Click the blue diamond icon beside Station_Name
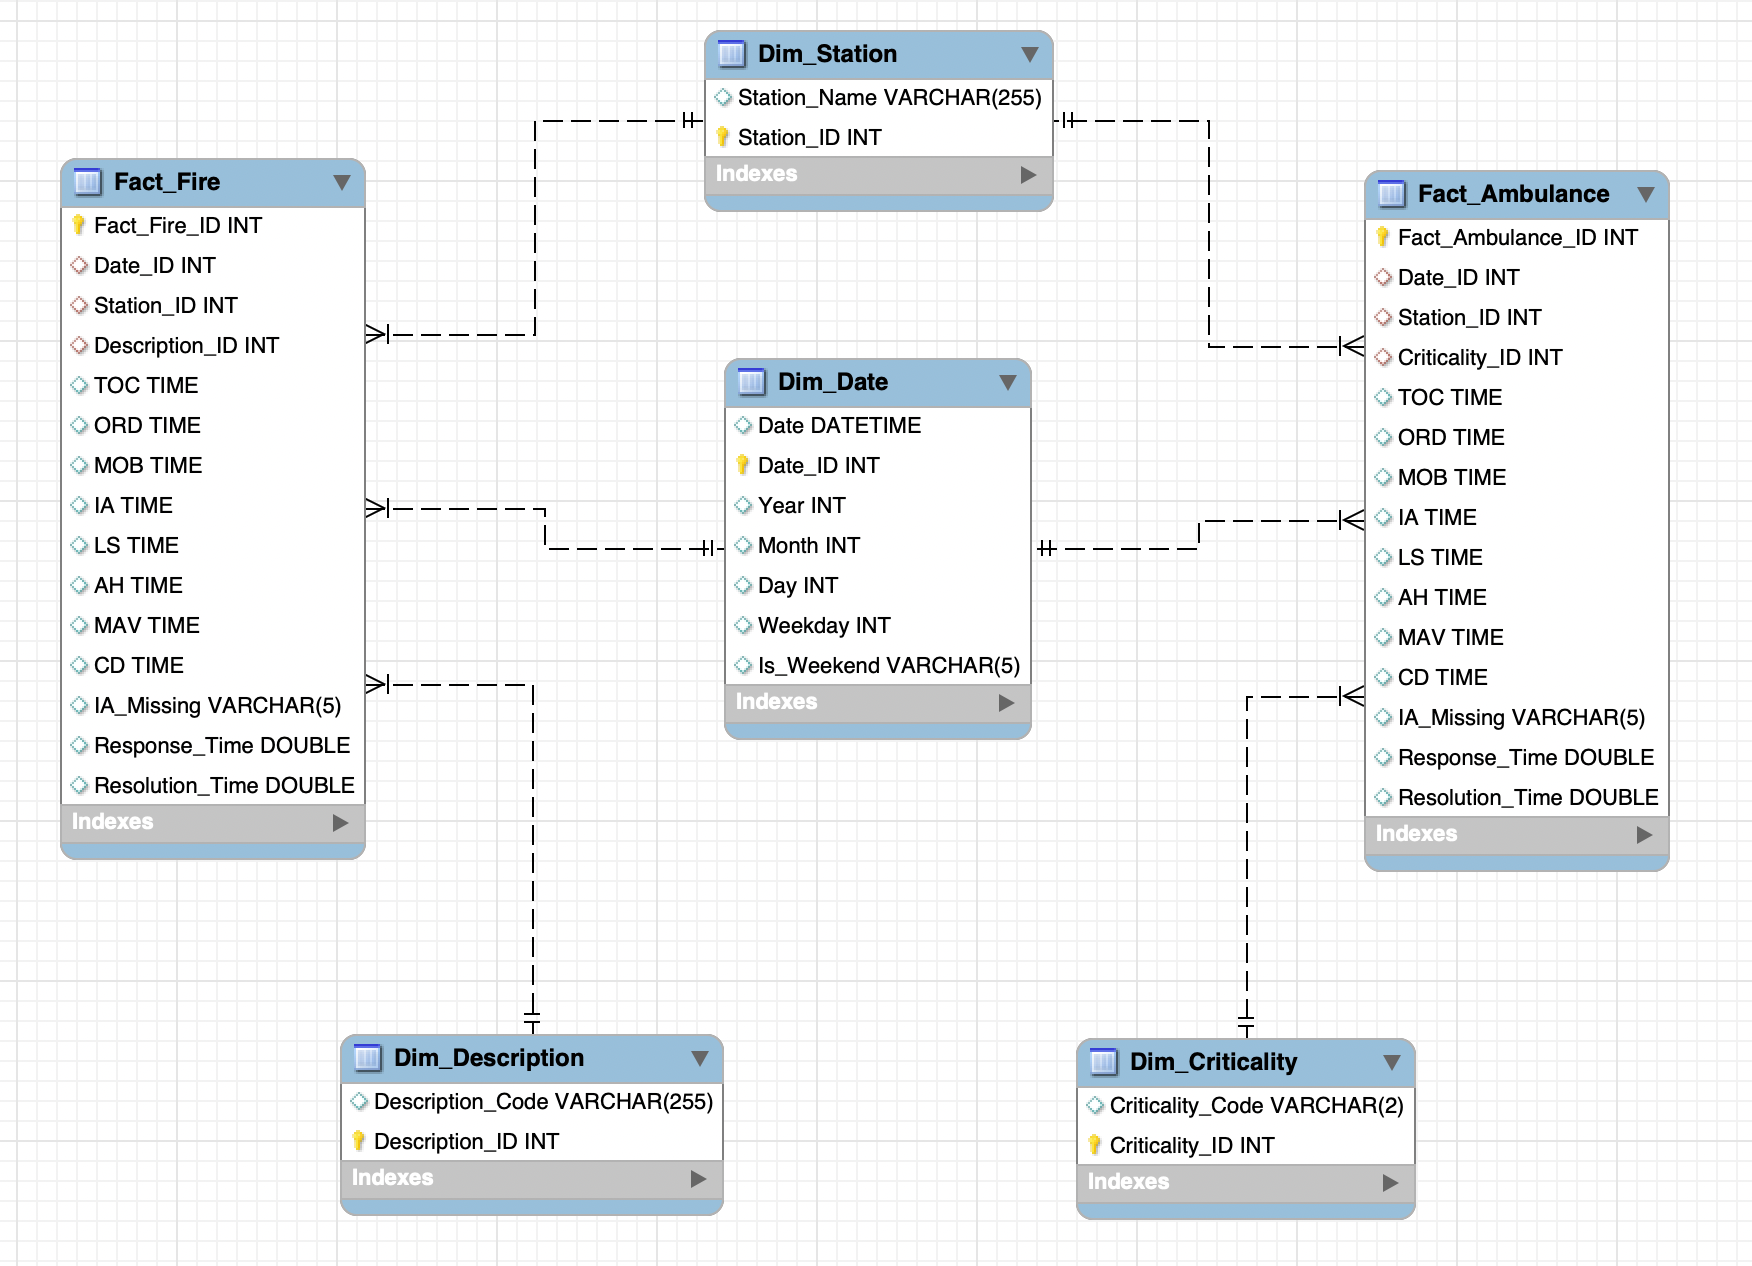The image size is (1752, 1266). pyautogui.click(x=722, y=97)
